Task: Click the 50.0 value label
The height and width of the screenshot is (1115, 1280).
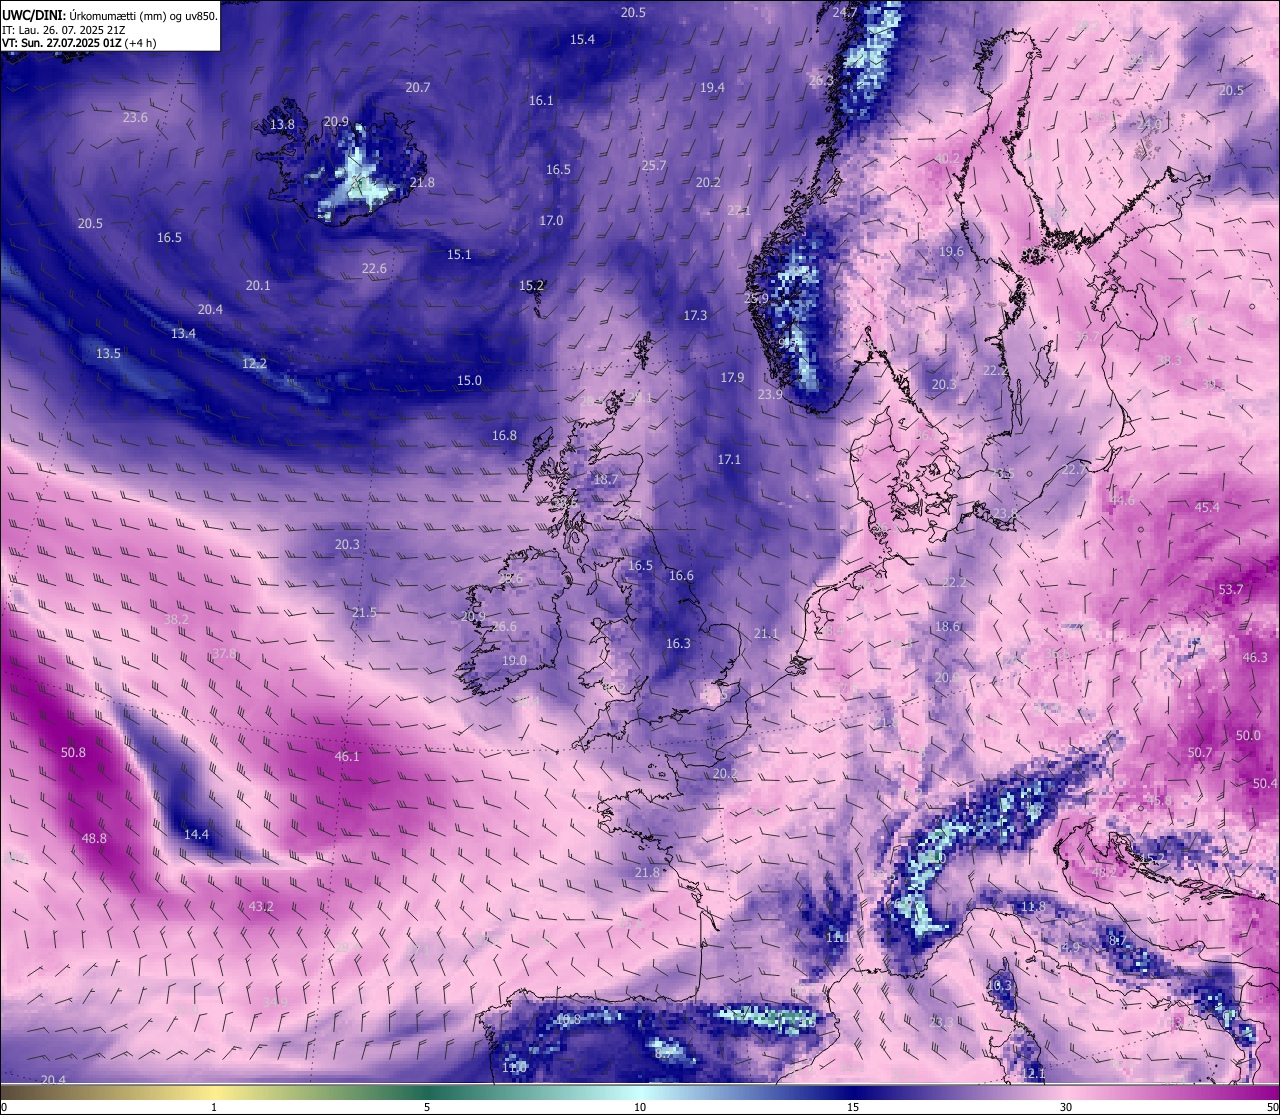Action: 1248,736
